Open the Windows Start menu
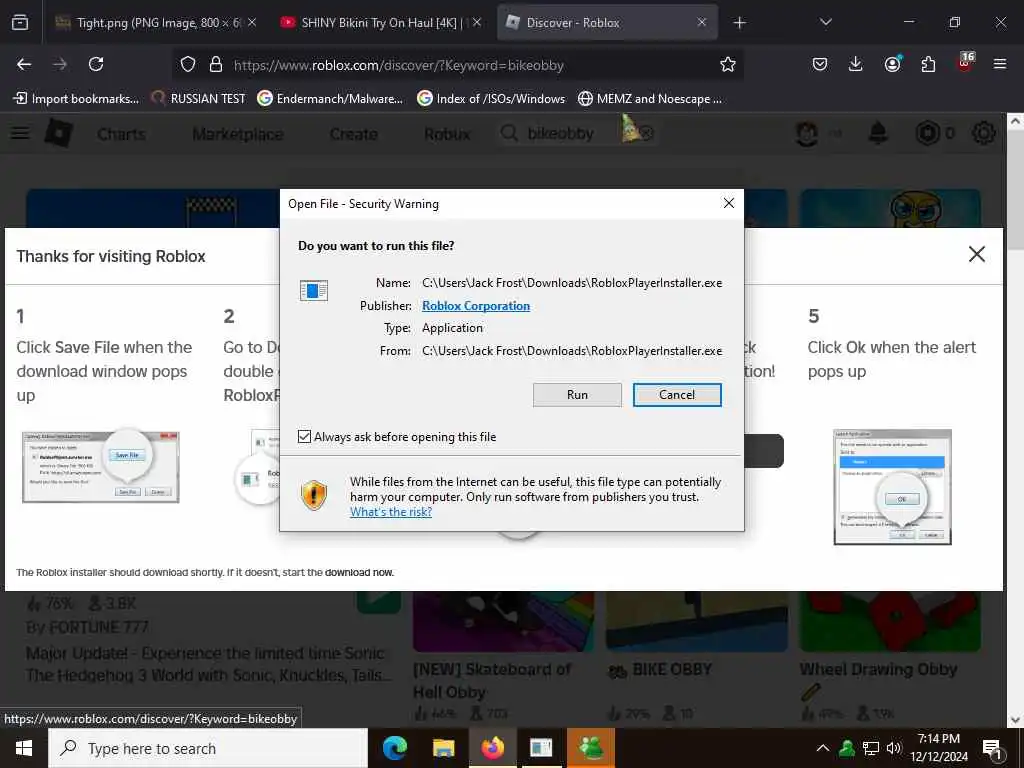1024x768 pixels. coord(24,748)
